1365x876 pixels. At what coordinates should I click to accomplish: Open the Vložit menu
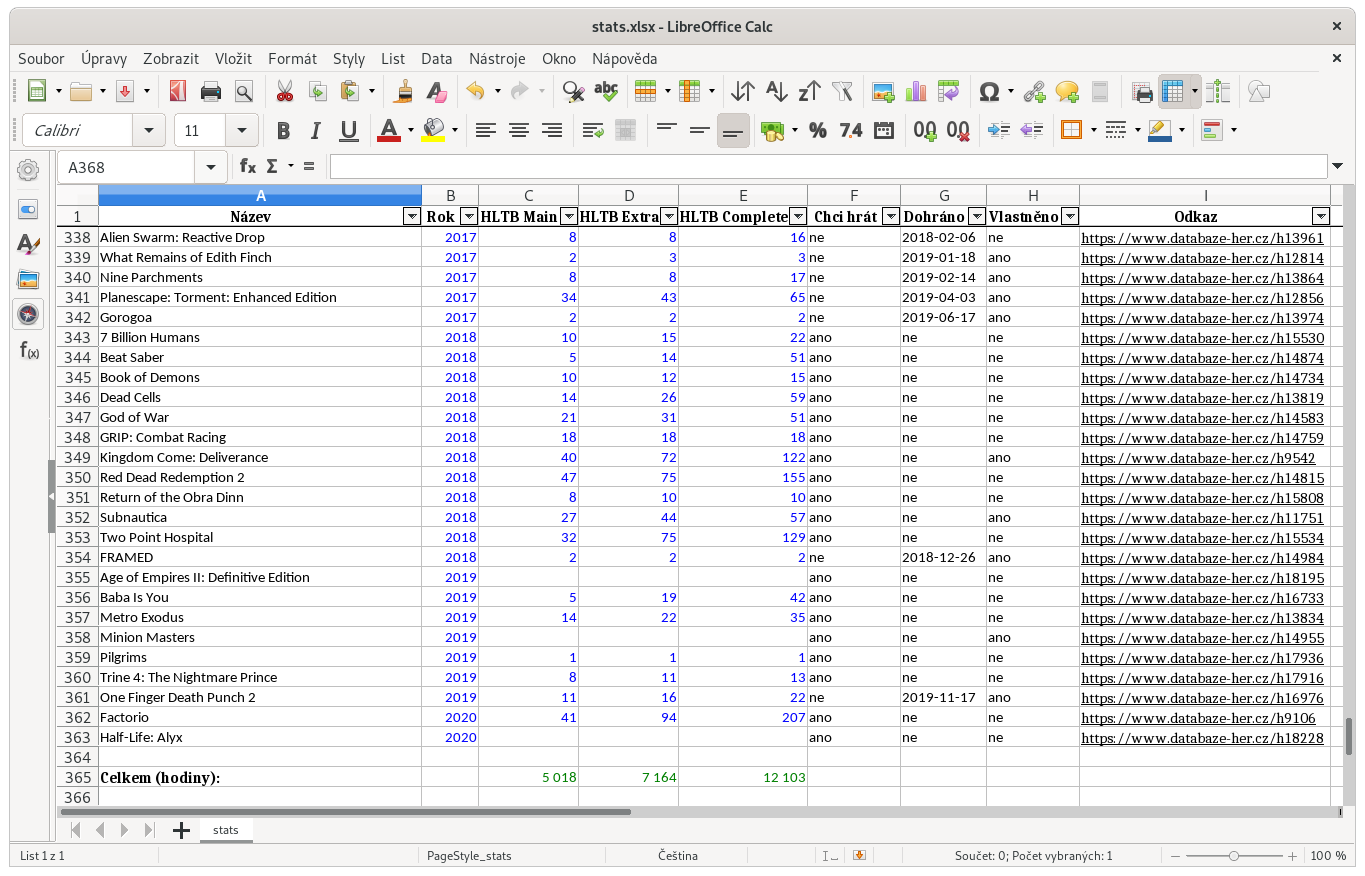(233, 59)
